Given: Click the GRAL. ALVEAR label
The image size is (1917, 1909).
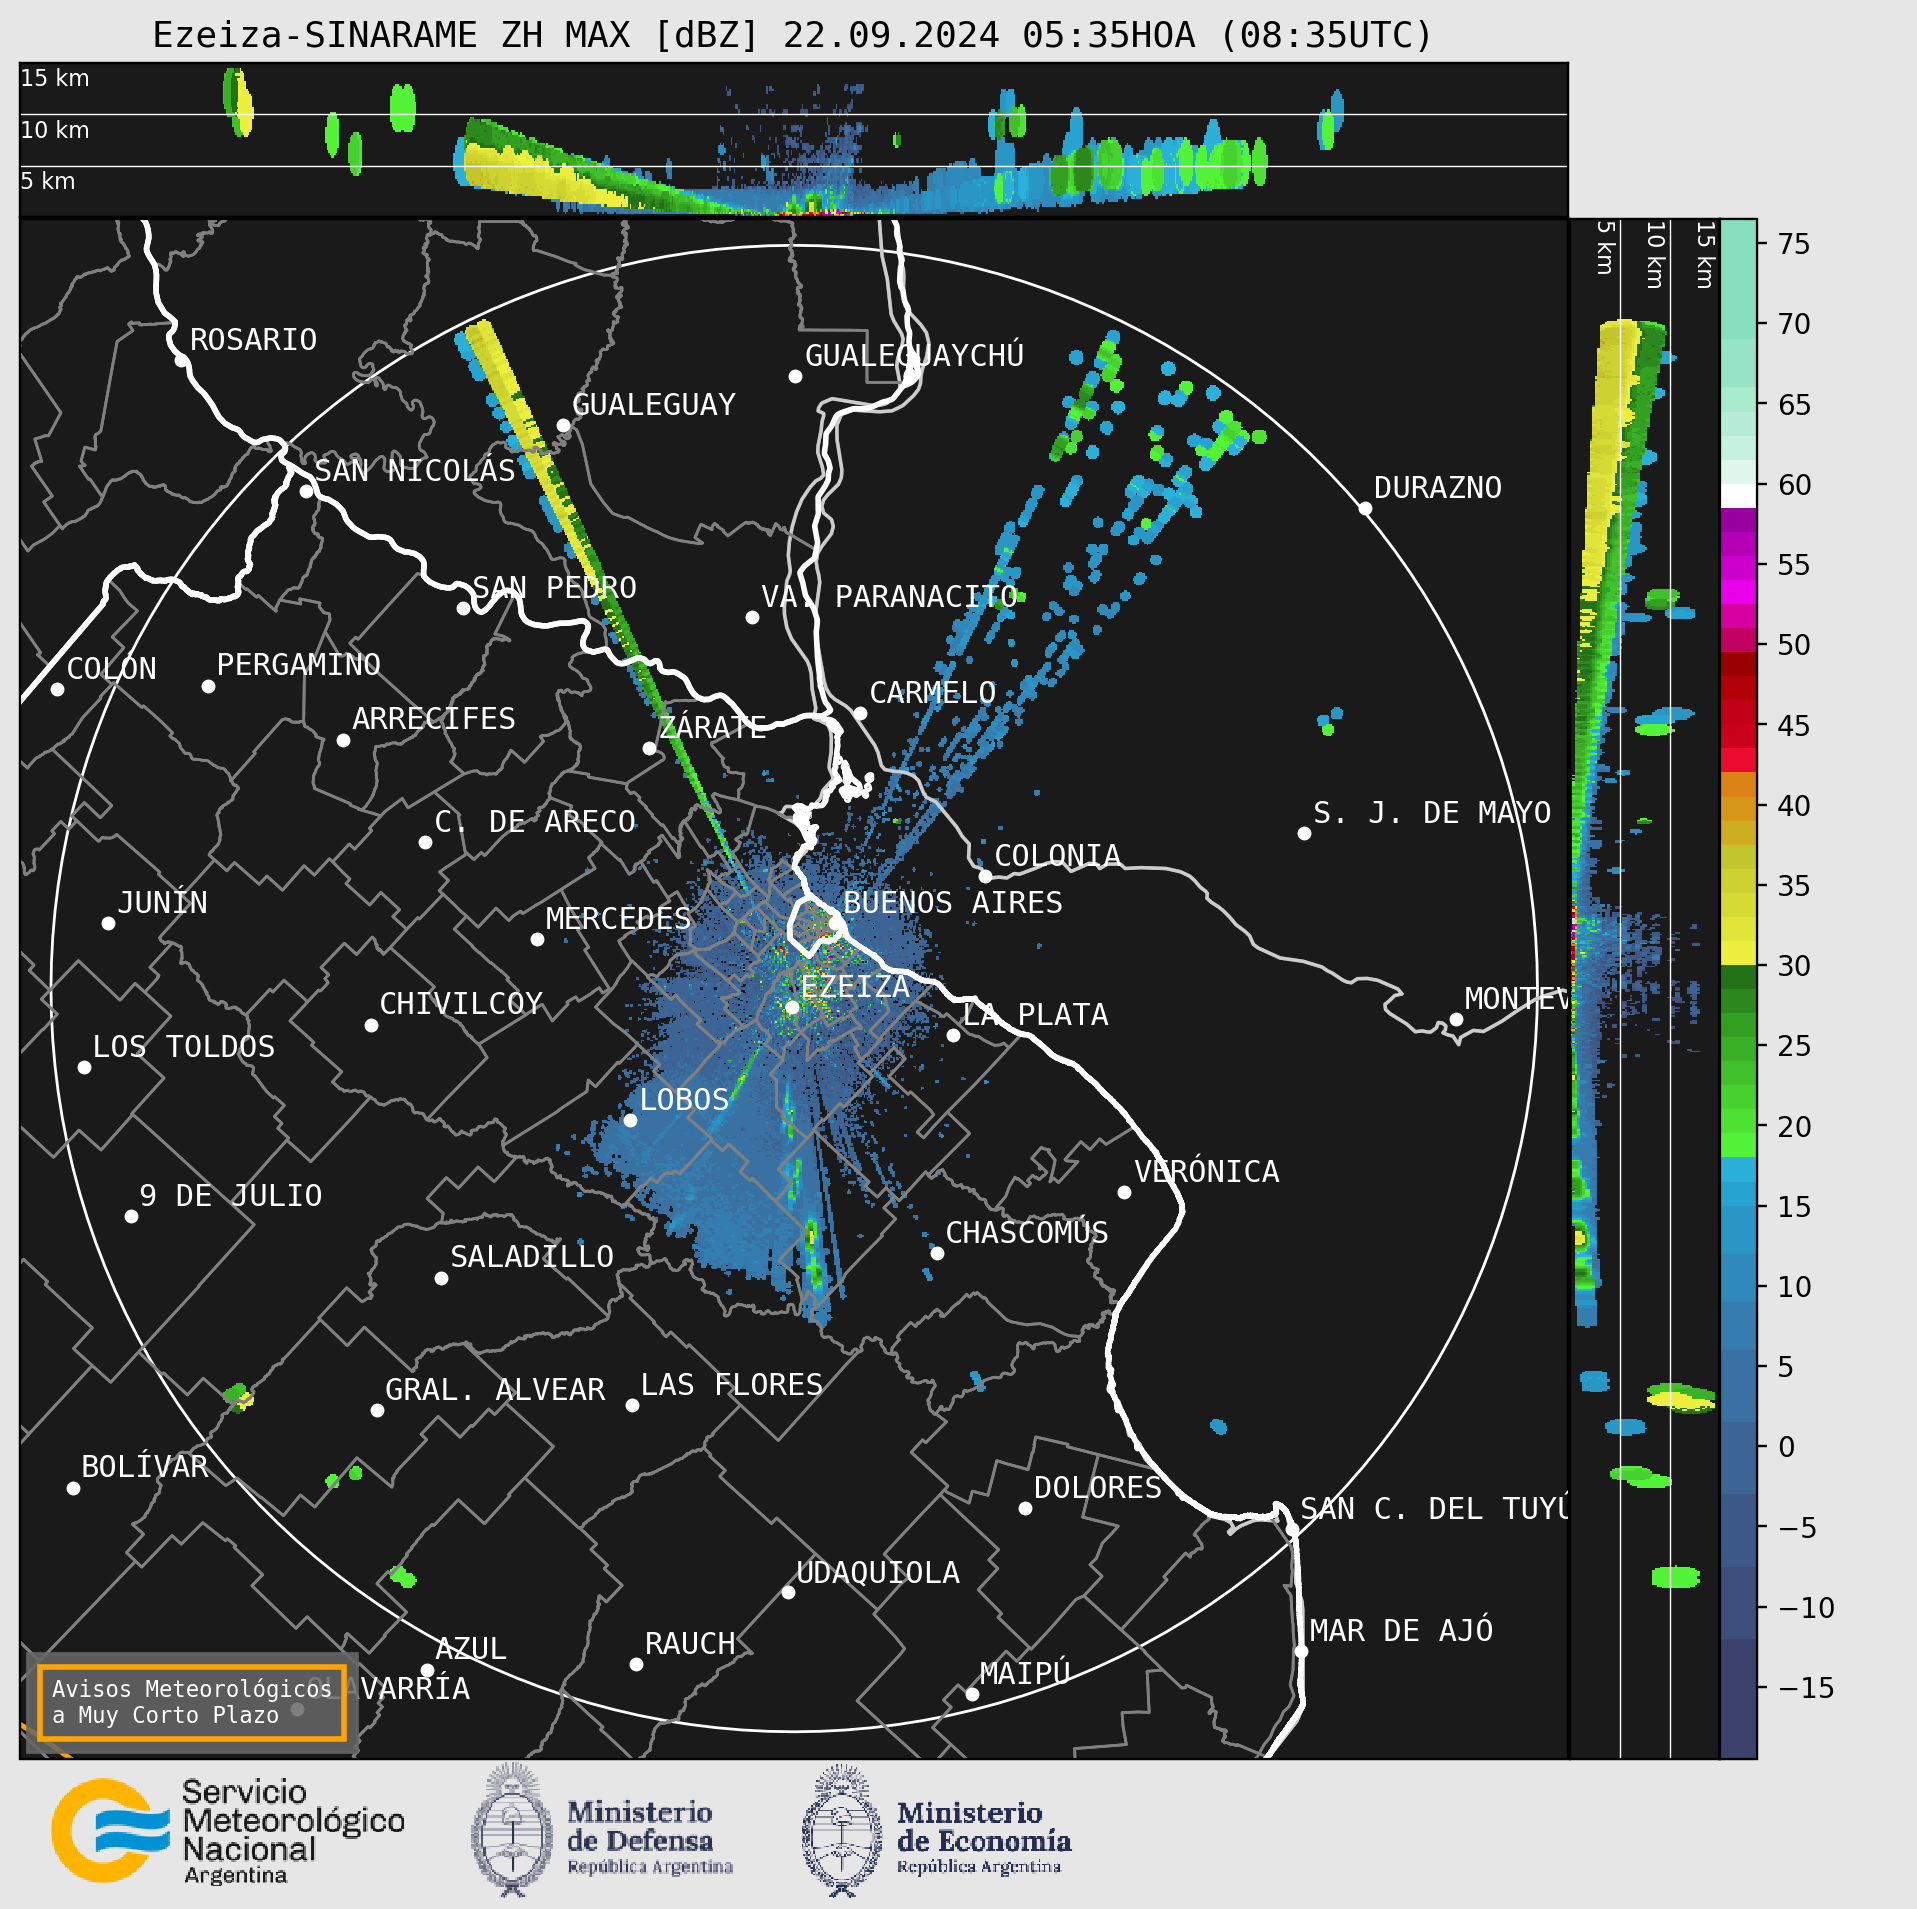Looking at the screenshot, I should coord(495,1390).
